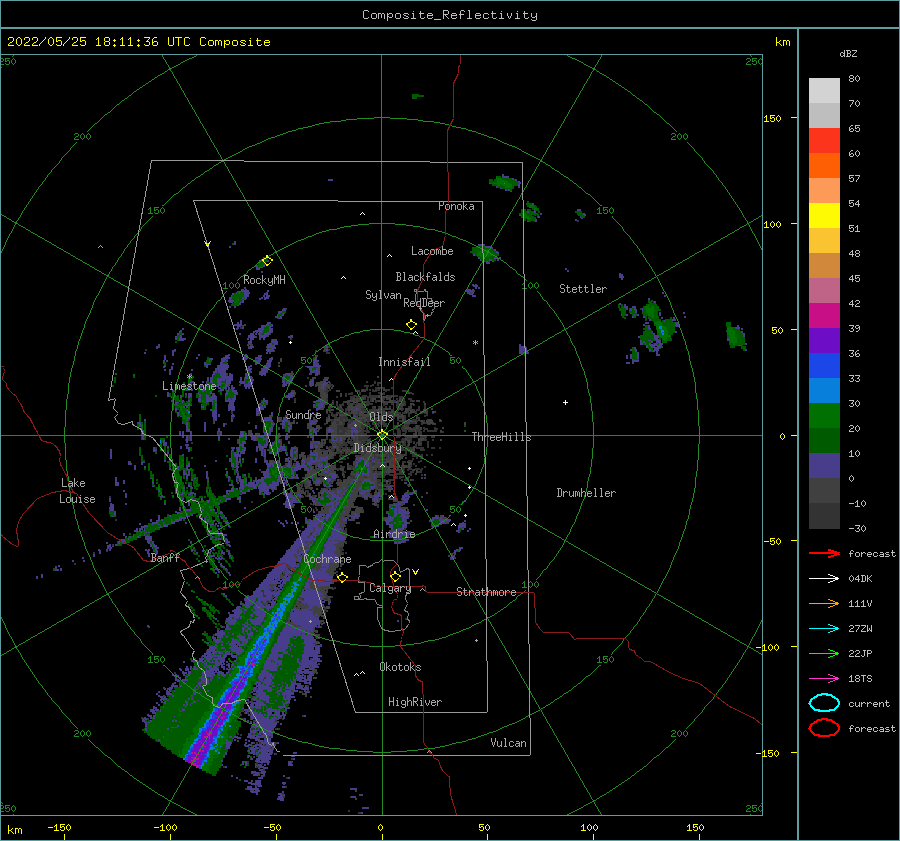Click the Limestone label on the map

click(189, 386)
